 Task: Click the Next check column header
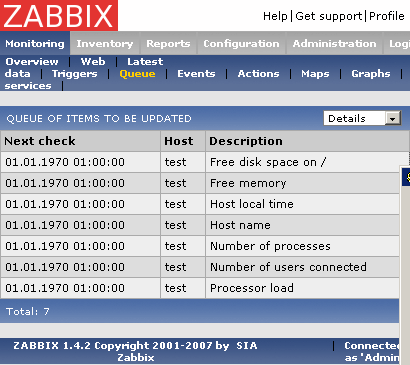40,141
